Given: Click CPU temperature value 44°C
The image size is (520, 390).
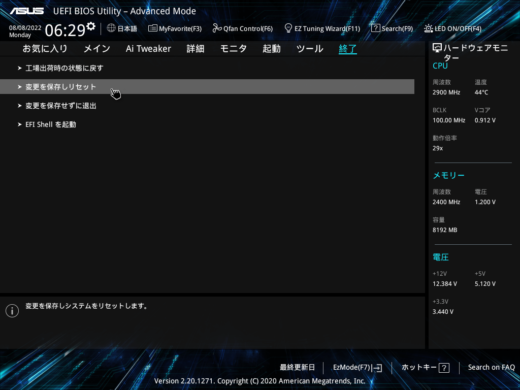Looking at the screenshot, I should (x=481, y=92).
